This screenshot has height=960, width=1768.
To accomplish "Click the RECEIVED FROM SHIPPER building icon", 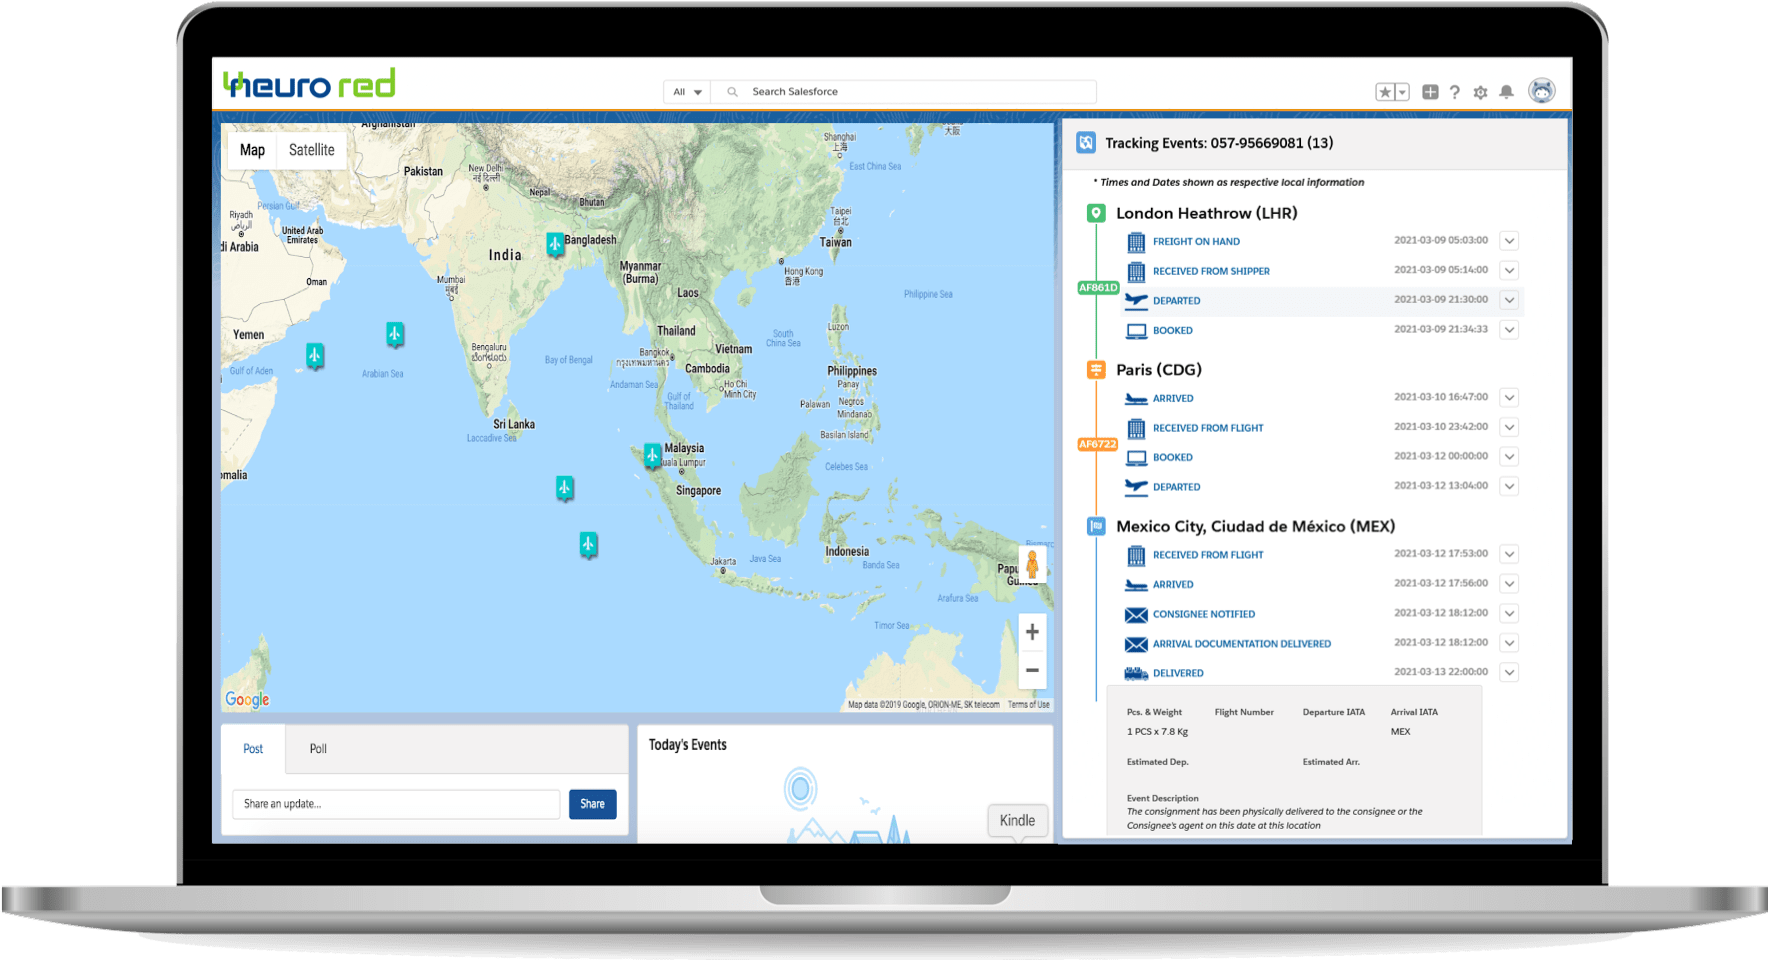I will pyautogui.click(x=1136, y=271).
